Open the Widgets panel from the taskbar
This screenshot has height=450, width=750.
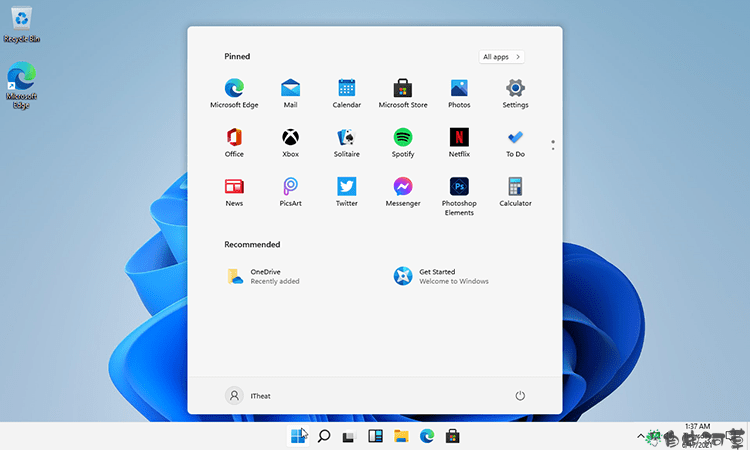click(375, 436)
